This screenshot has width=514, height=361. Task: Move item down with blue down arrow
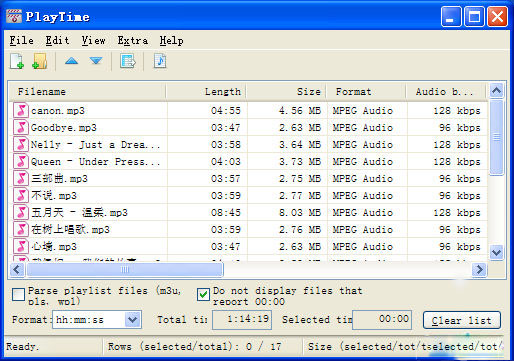(96, 61)
